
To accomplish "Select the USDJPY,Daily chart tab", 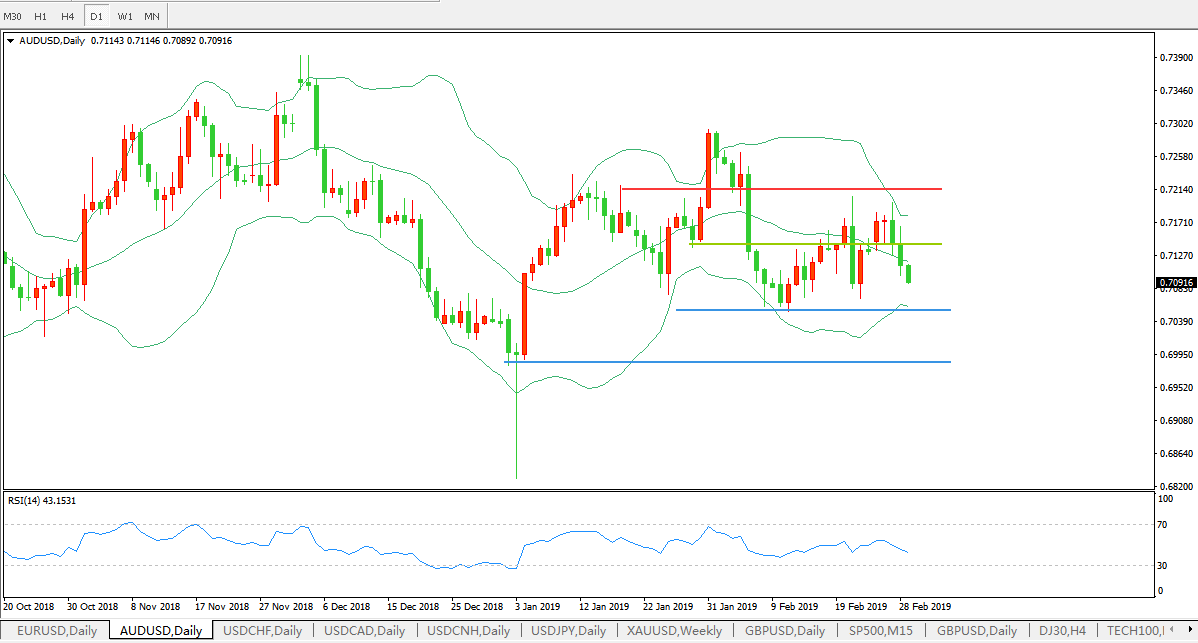I will click(569, 631).
